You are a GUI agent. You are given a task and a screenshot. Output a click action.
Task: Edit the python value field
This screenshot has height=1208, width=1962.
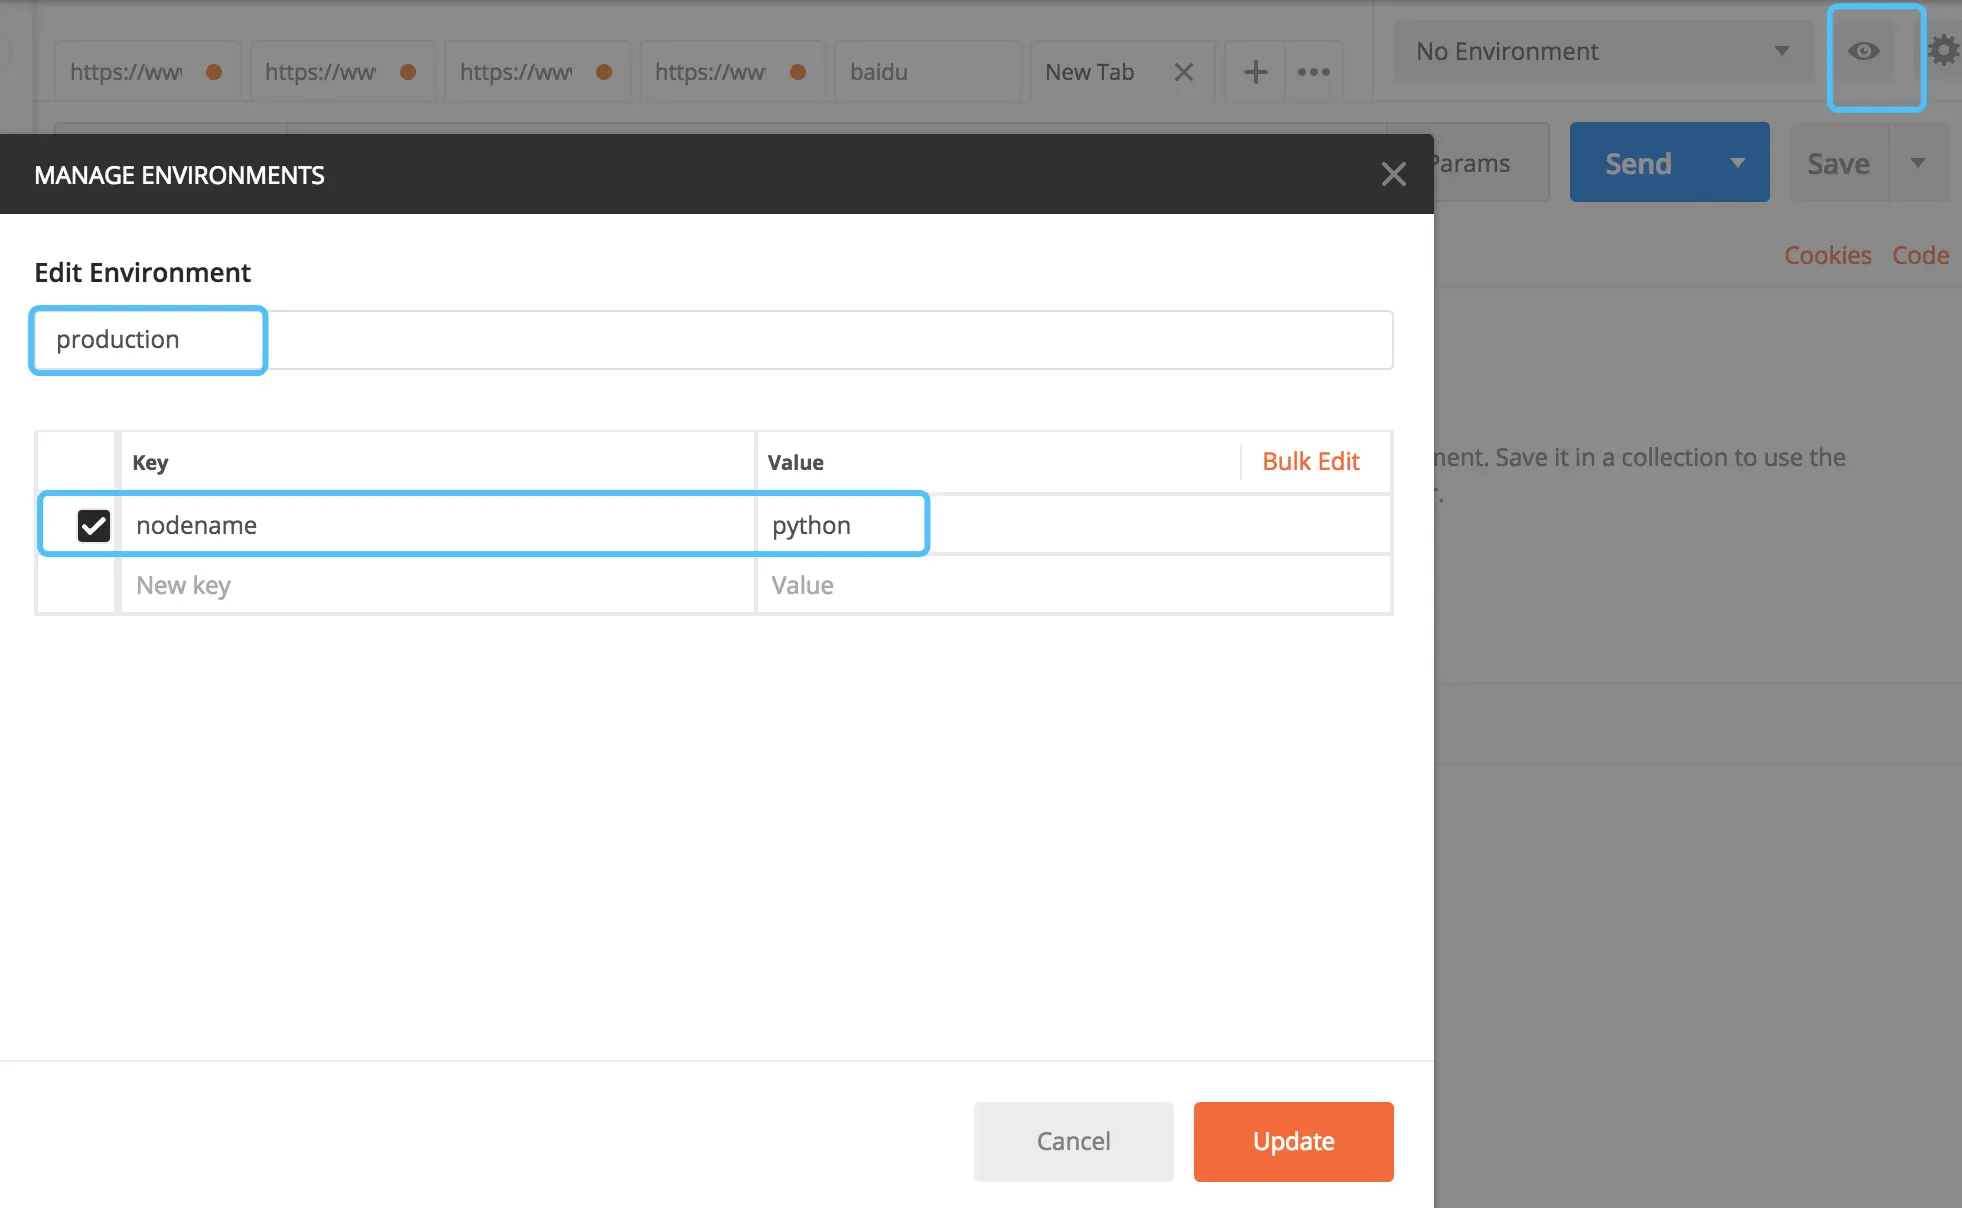[x=840, y=525]
